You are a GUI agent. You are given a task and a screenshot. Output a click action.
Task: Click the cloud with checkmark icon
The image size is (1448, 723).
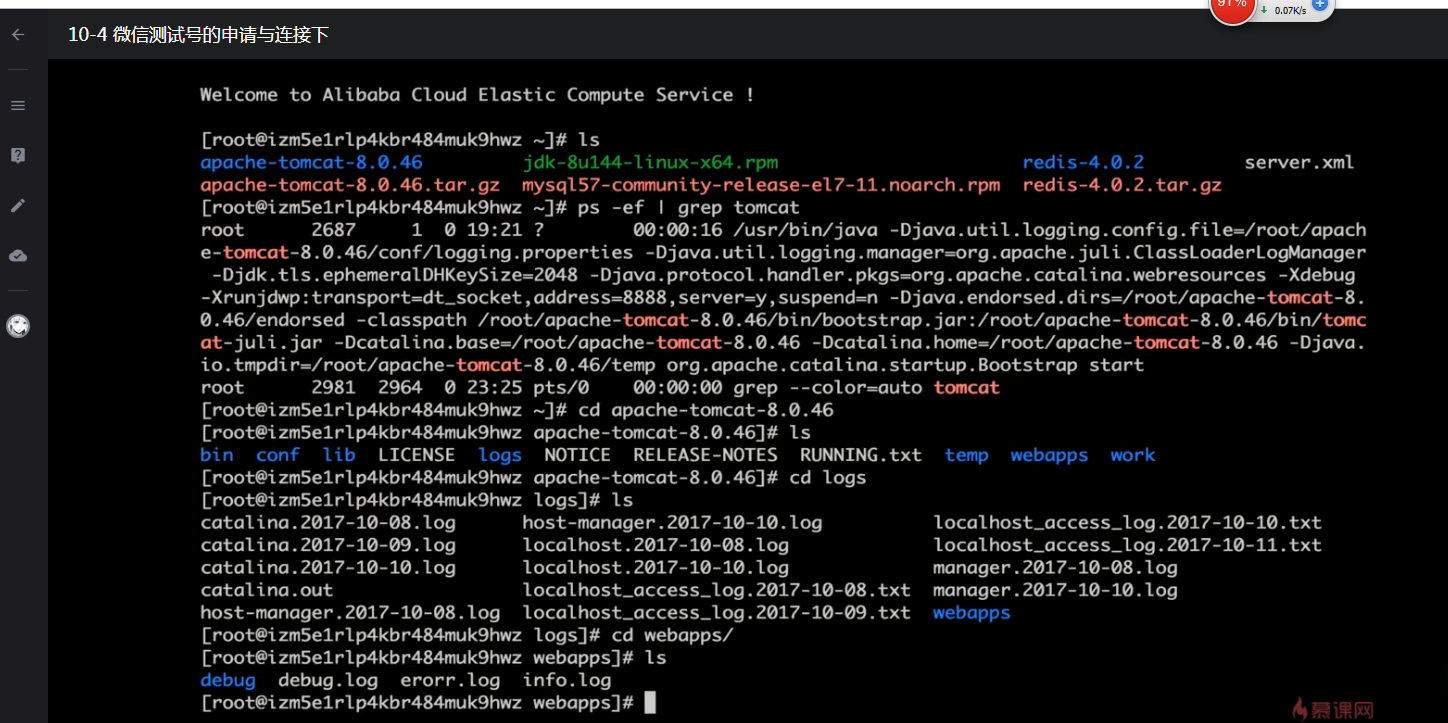[x=17, y=256]
